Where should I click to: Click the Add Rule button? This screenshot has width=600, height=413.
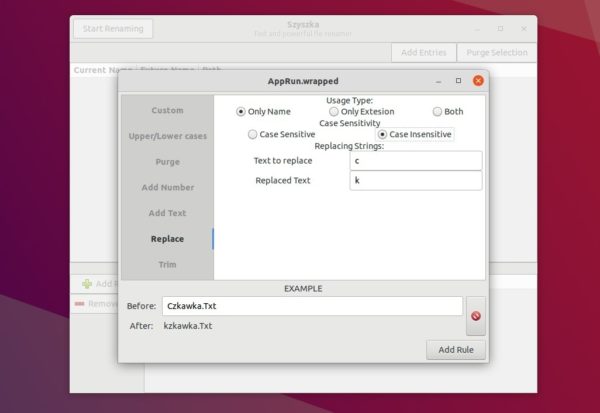tap(456, 350)
